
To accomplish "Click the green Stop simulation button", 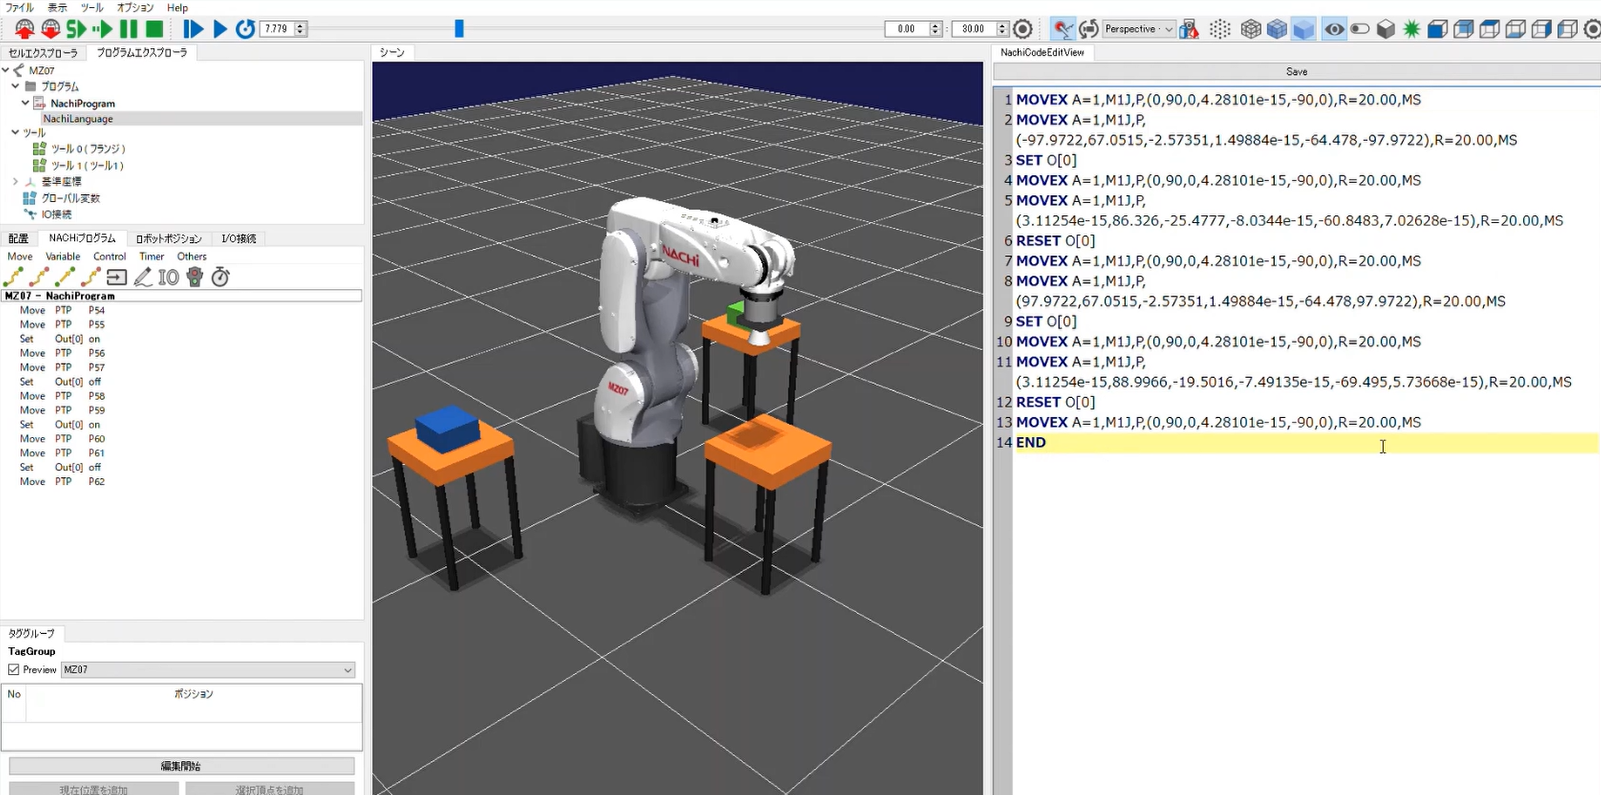I will [x=154, y=29].
